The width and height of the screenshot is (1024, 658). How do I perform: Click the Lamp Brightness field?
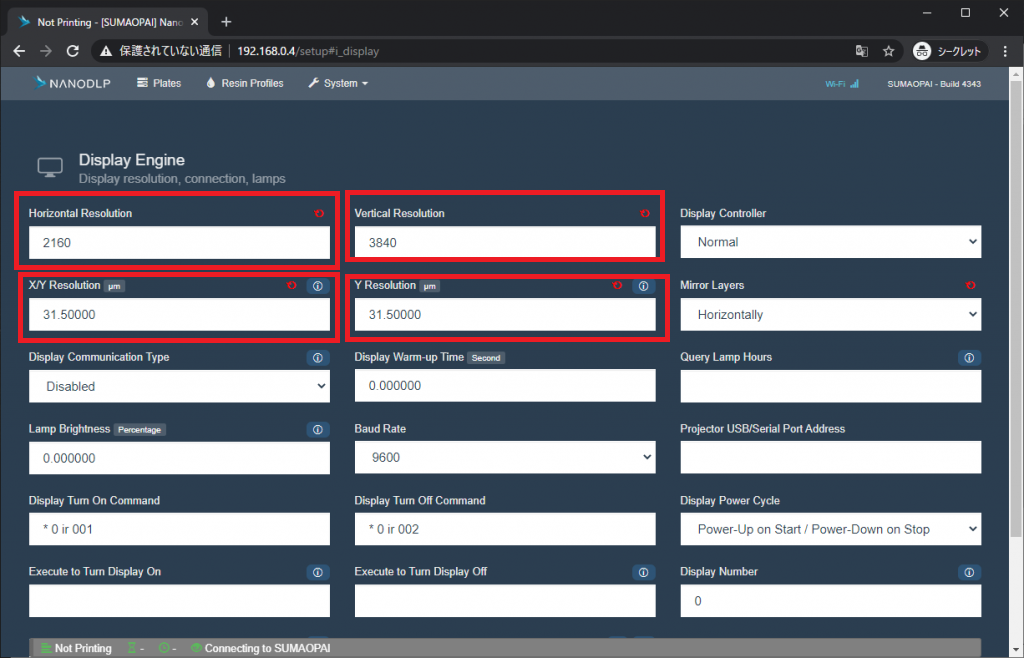coord(180,458)
